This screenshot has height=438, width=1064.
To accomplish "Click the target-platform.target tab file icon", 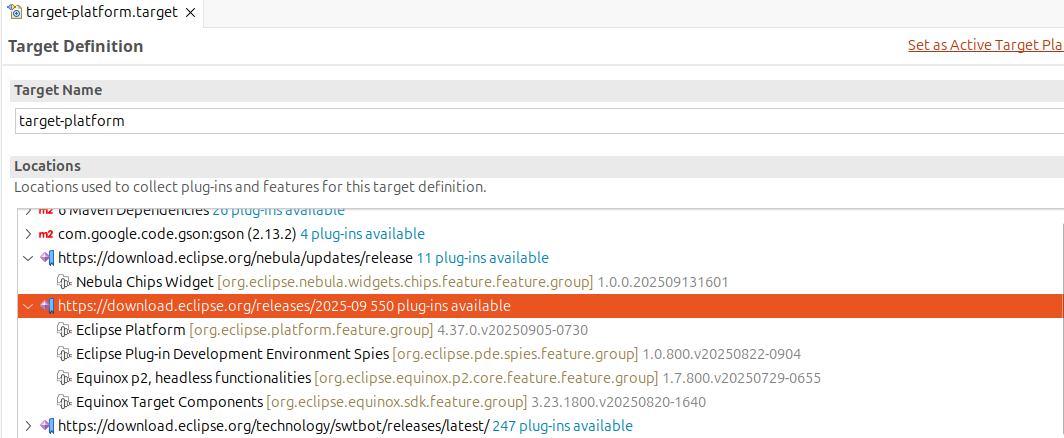I will pos(15,12).
